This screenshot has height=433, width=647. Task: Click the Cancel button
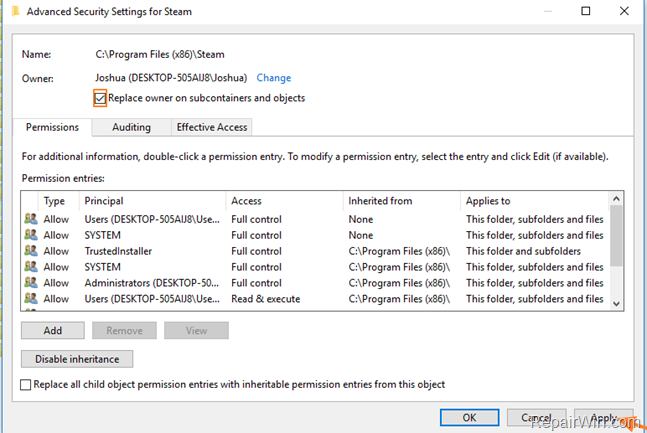(x=536, y=418)
